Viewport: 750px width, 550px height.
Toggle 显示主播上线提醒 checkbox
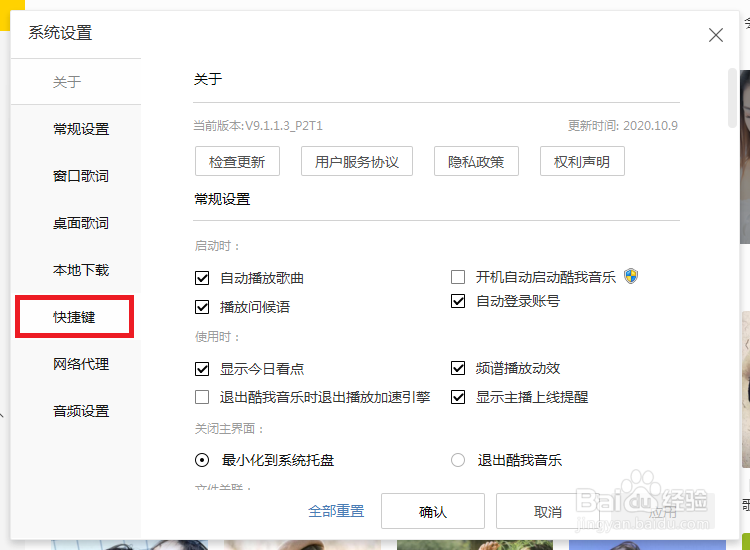[458, 397]
